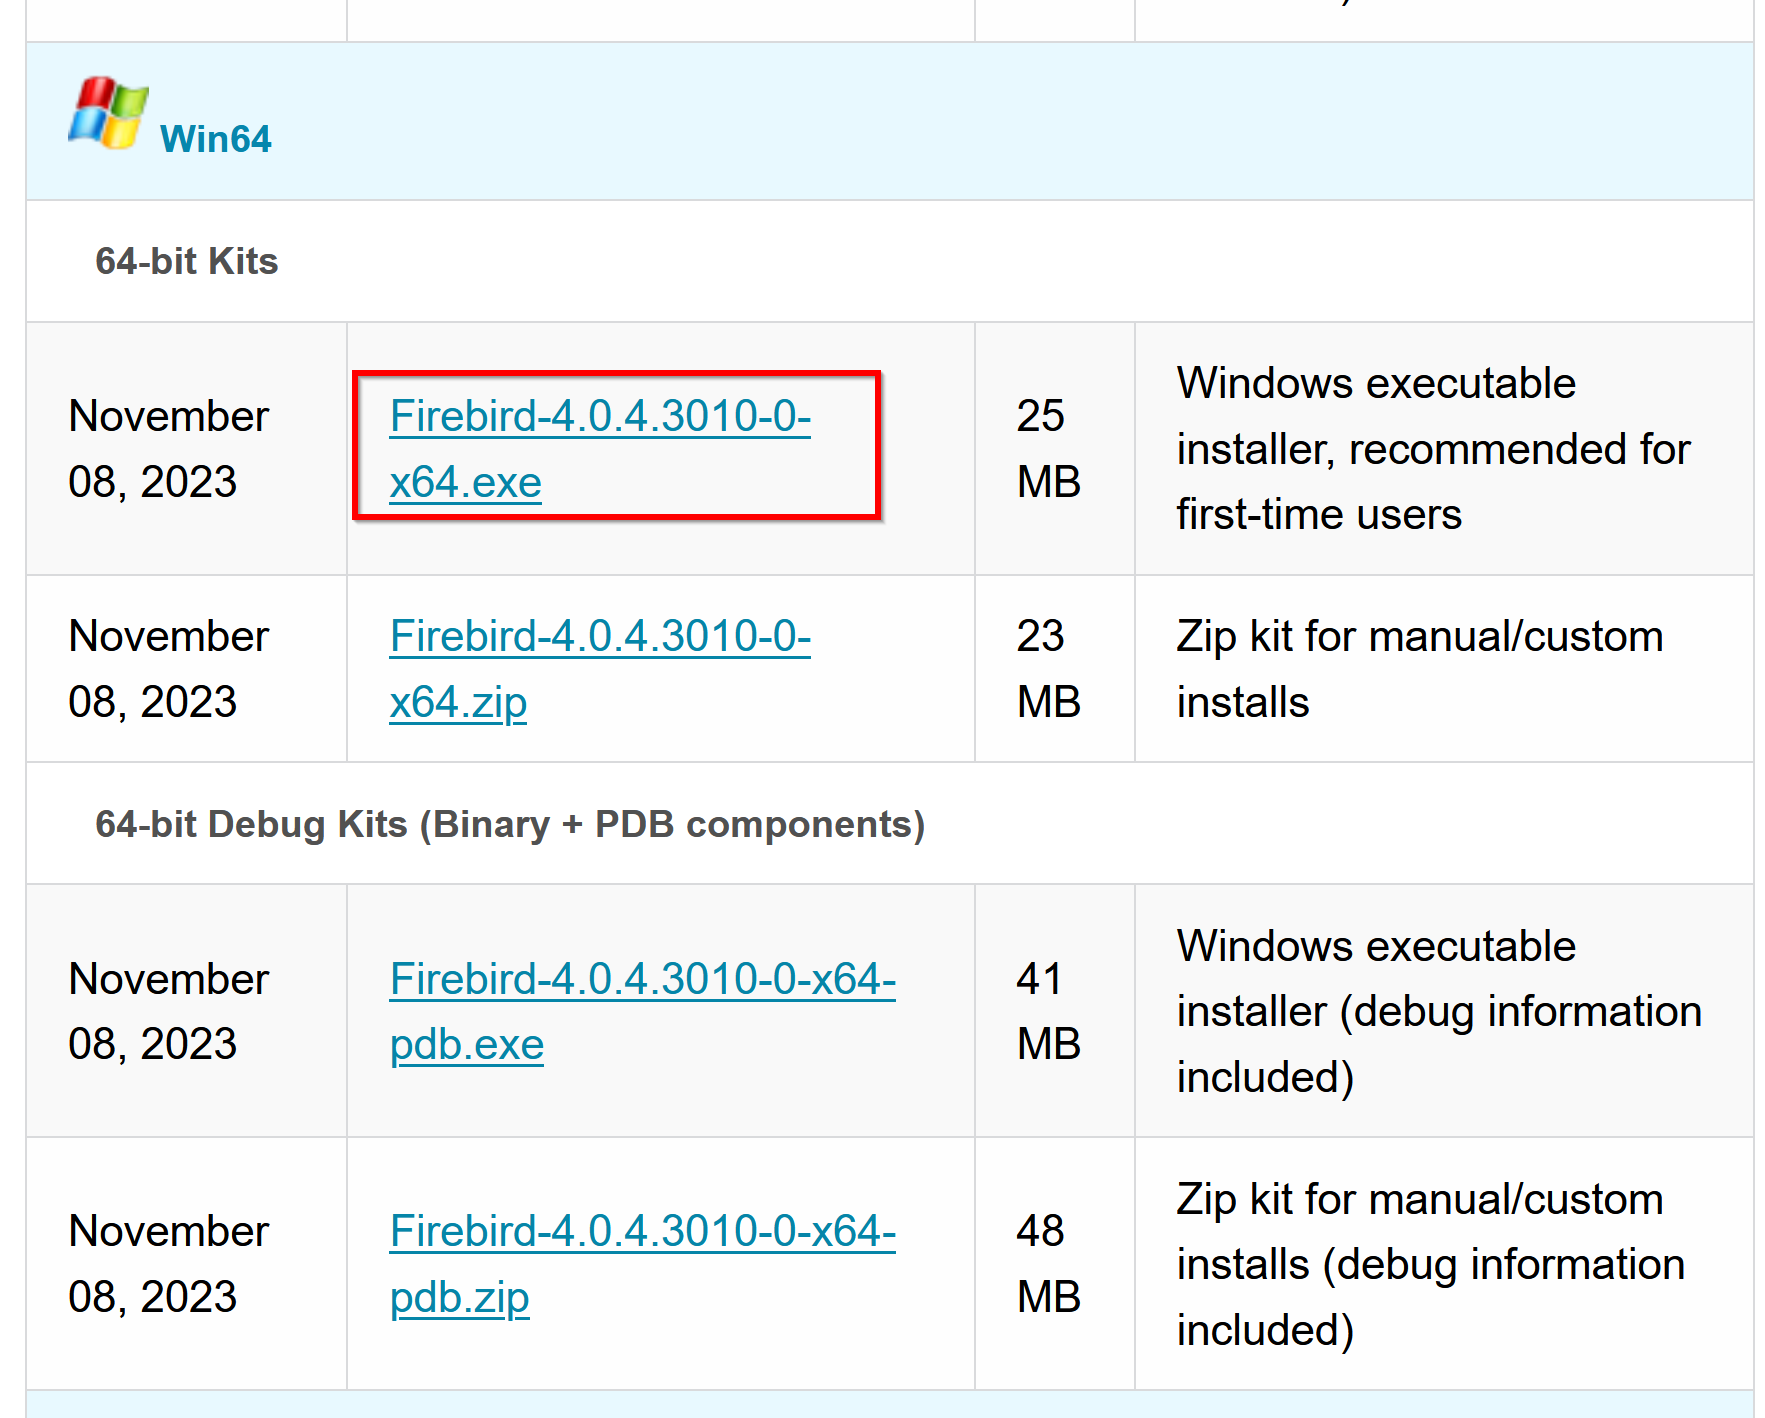Open the Win64 section heading link

(x=215, y=139)
